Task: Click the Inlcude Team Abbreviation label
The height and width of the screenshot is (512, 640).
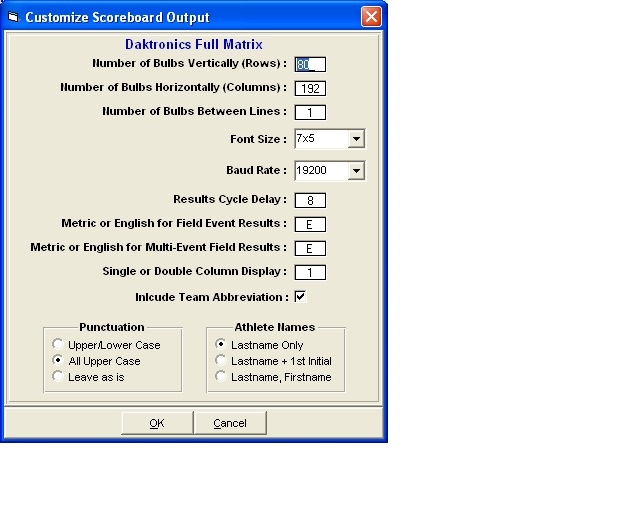Action: pos(212,297)
